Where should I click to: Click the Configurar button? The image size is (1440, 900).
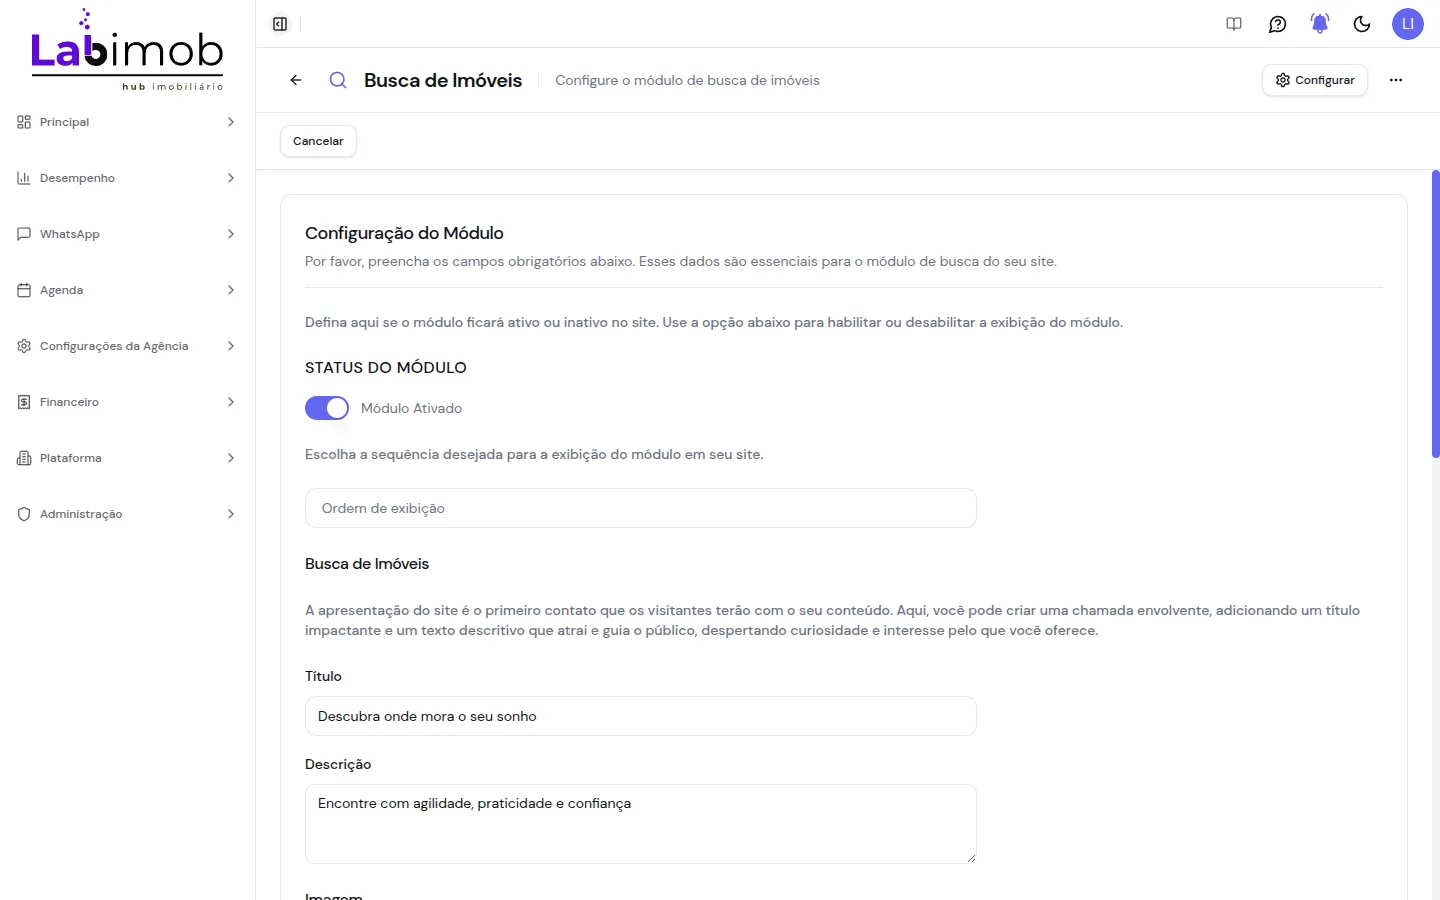coord(1315,80)
